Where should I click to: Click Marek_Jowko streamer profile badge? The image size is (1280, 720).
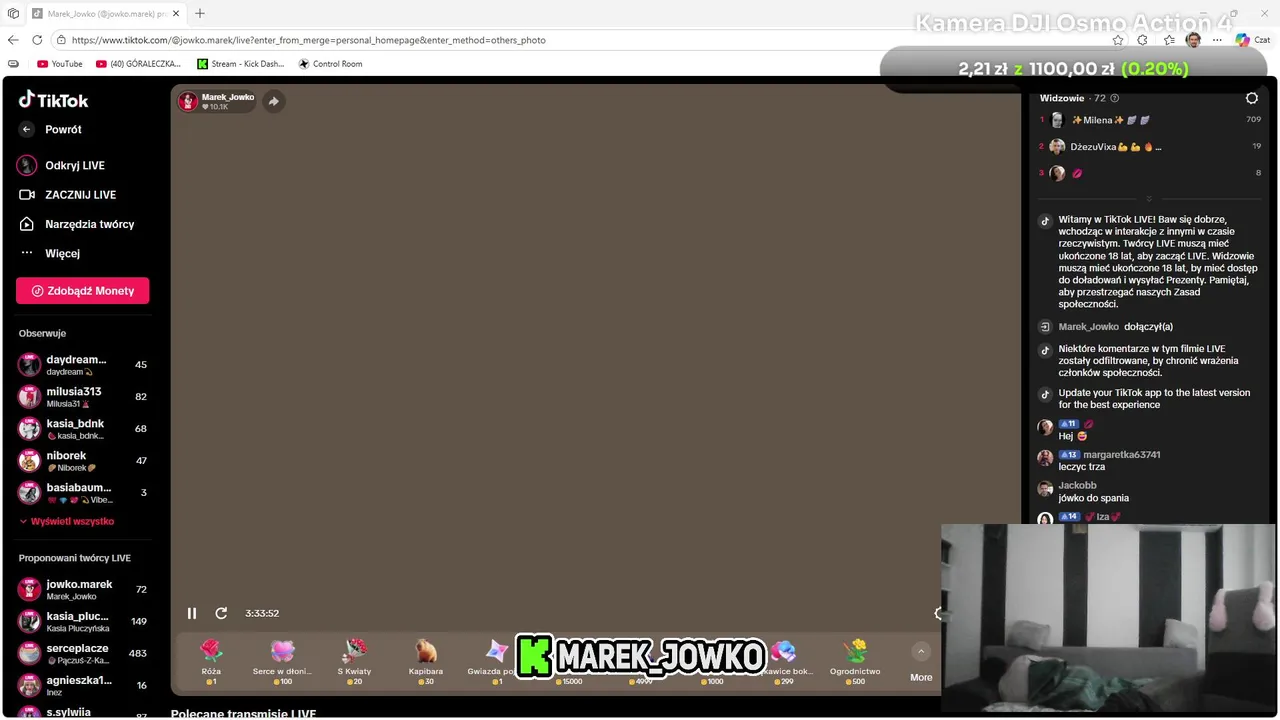pos(217,101)
